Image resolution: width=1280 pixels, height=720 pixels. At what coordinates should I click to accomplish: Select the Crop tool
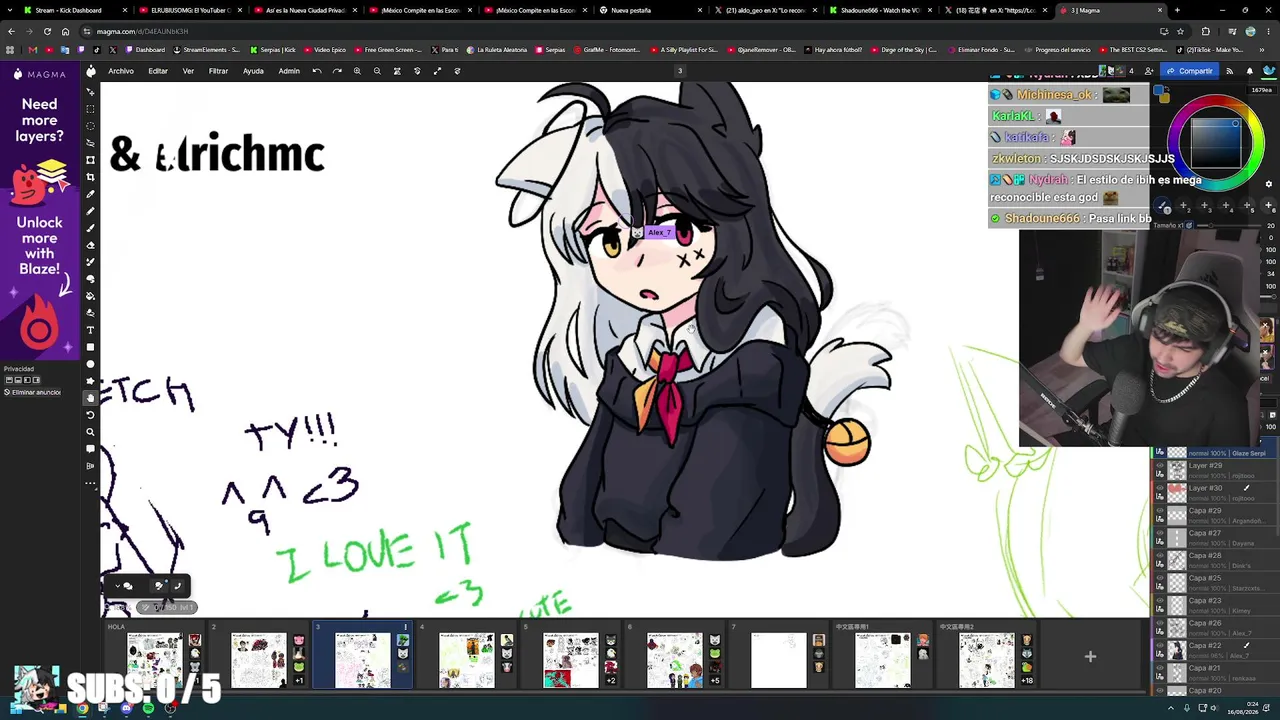(90, 177)
